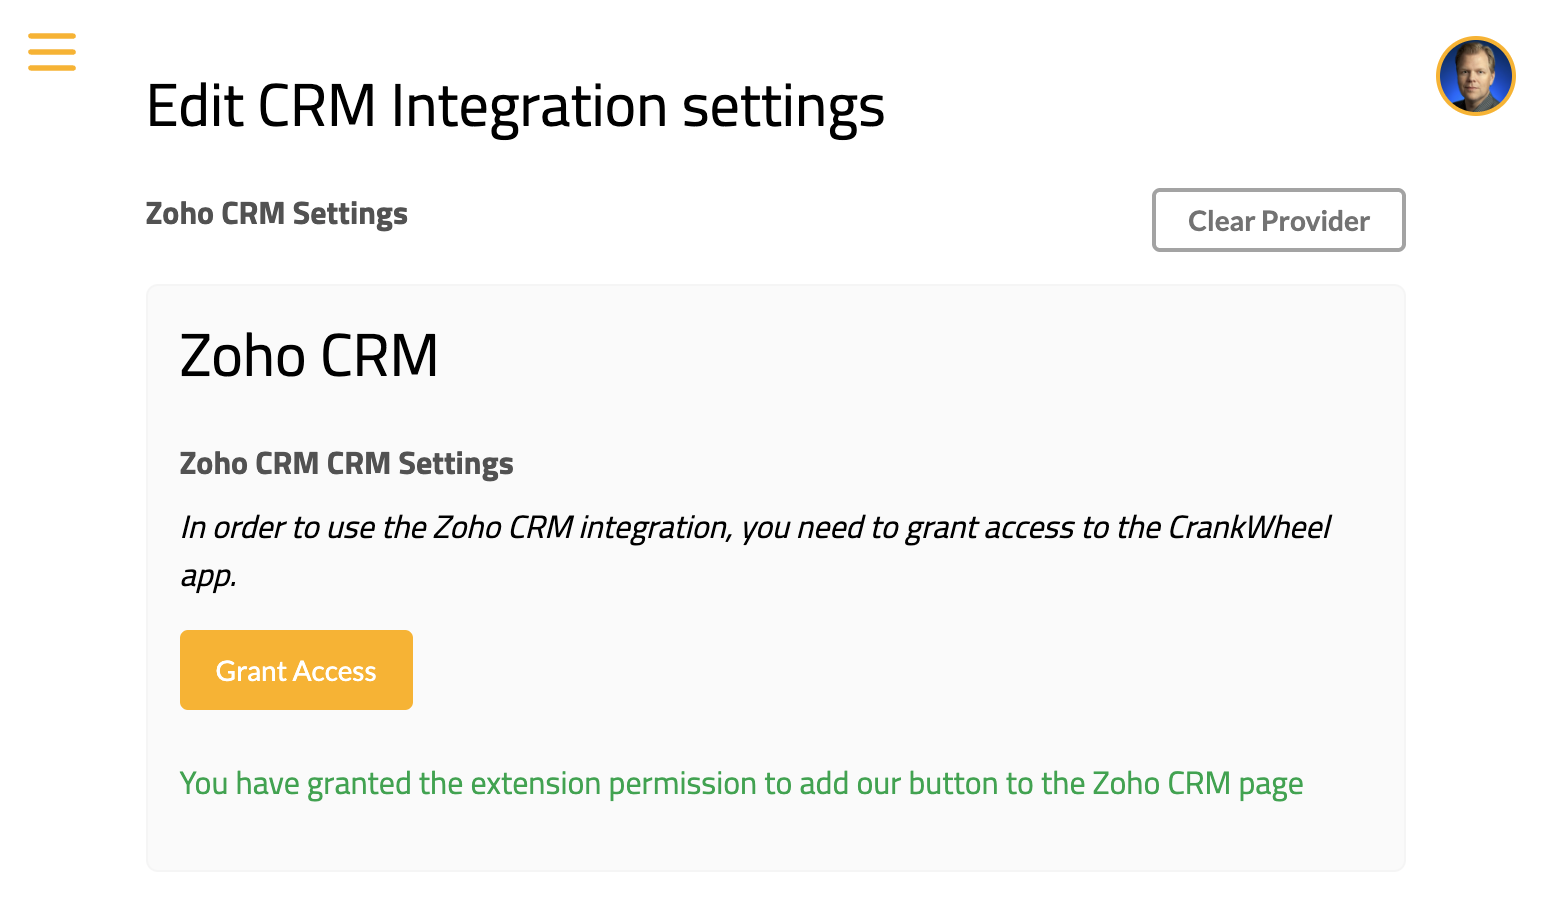Viewport: 1542px width, 908px height.
Task: Select the Zoho CRM Settings subheading
Action: (x=277, y=214)
